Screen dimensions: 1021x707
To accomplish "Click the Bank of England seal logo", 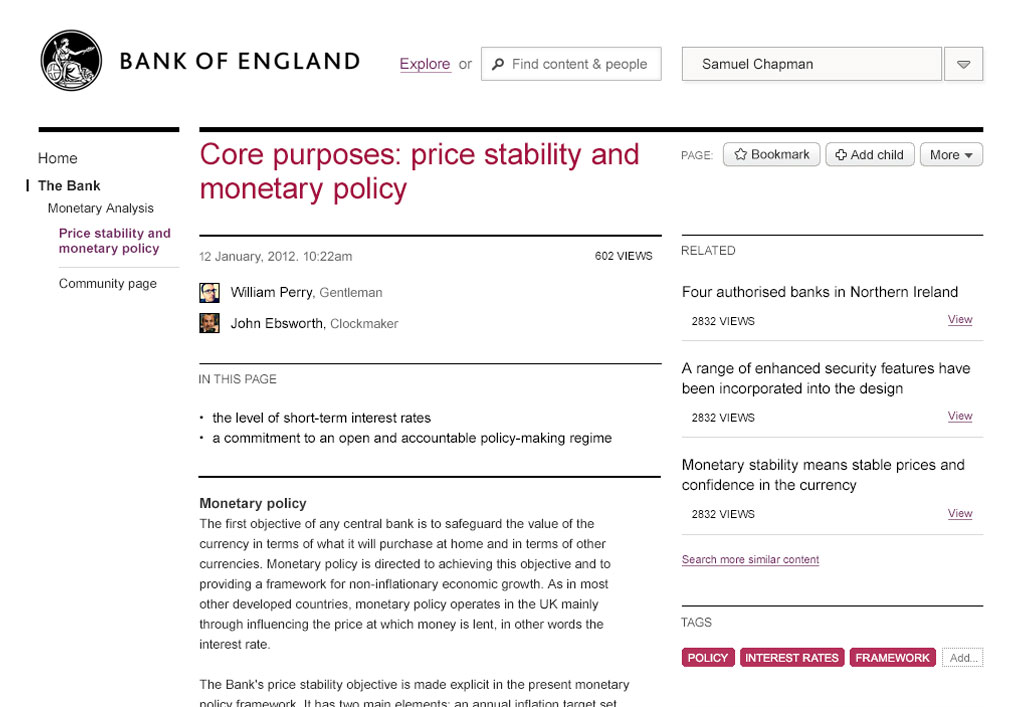I will pyautogui.click(x=71, y=61).
